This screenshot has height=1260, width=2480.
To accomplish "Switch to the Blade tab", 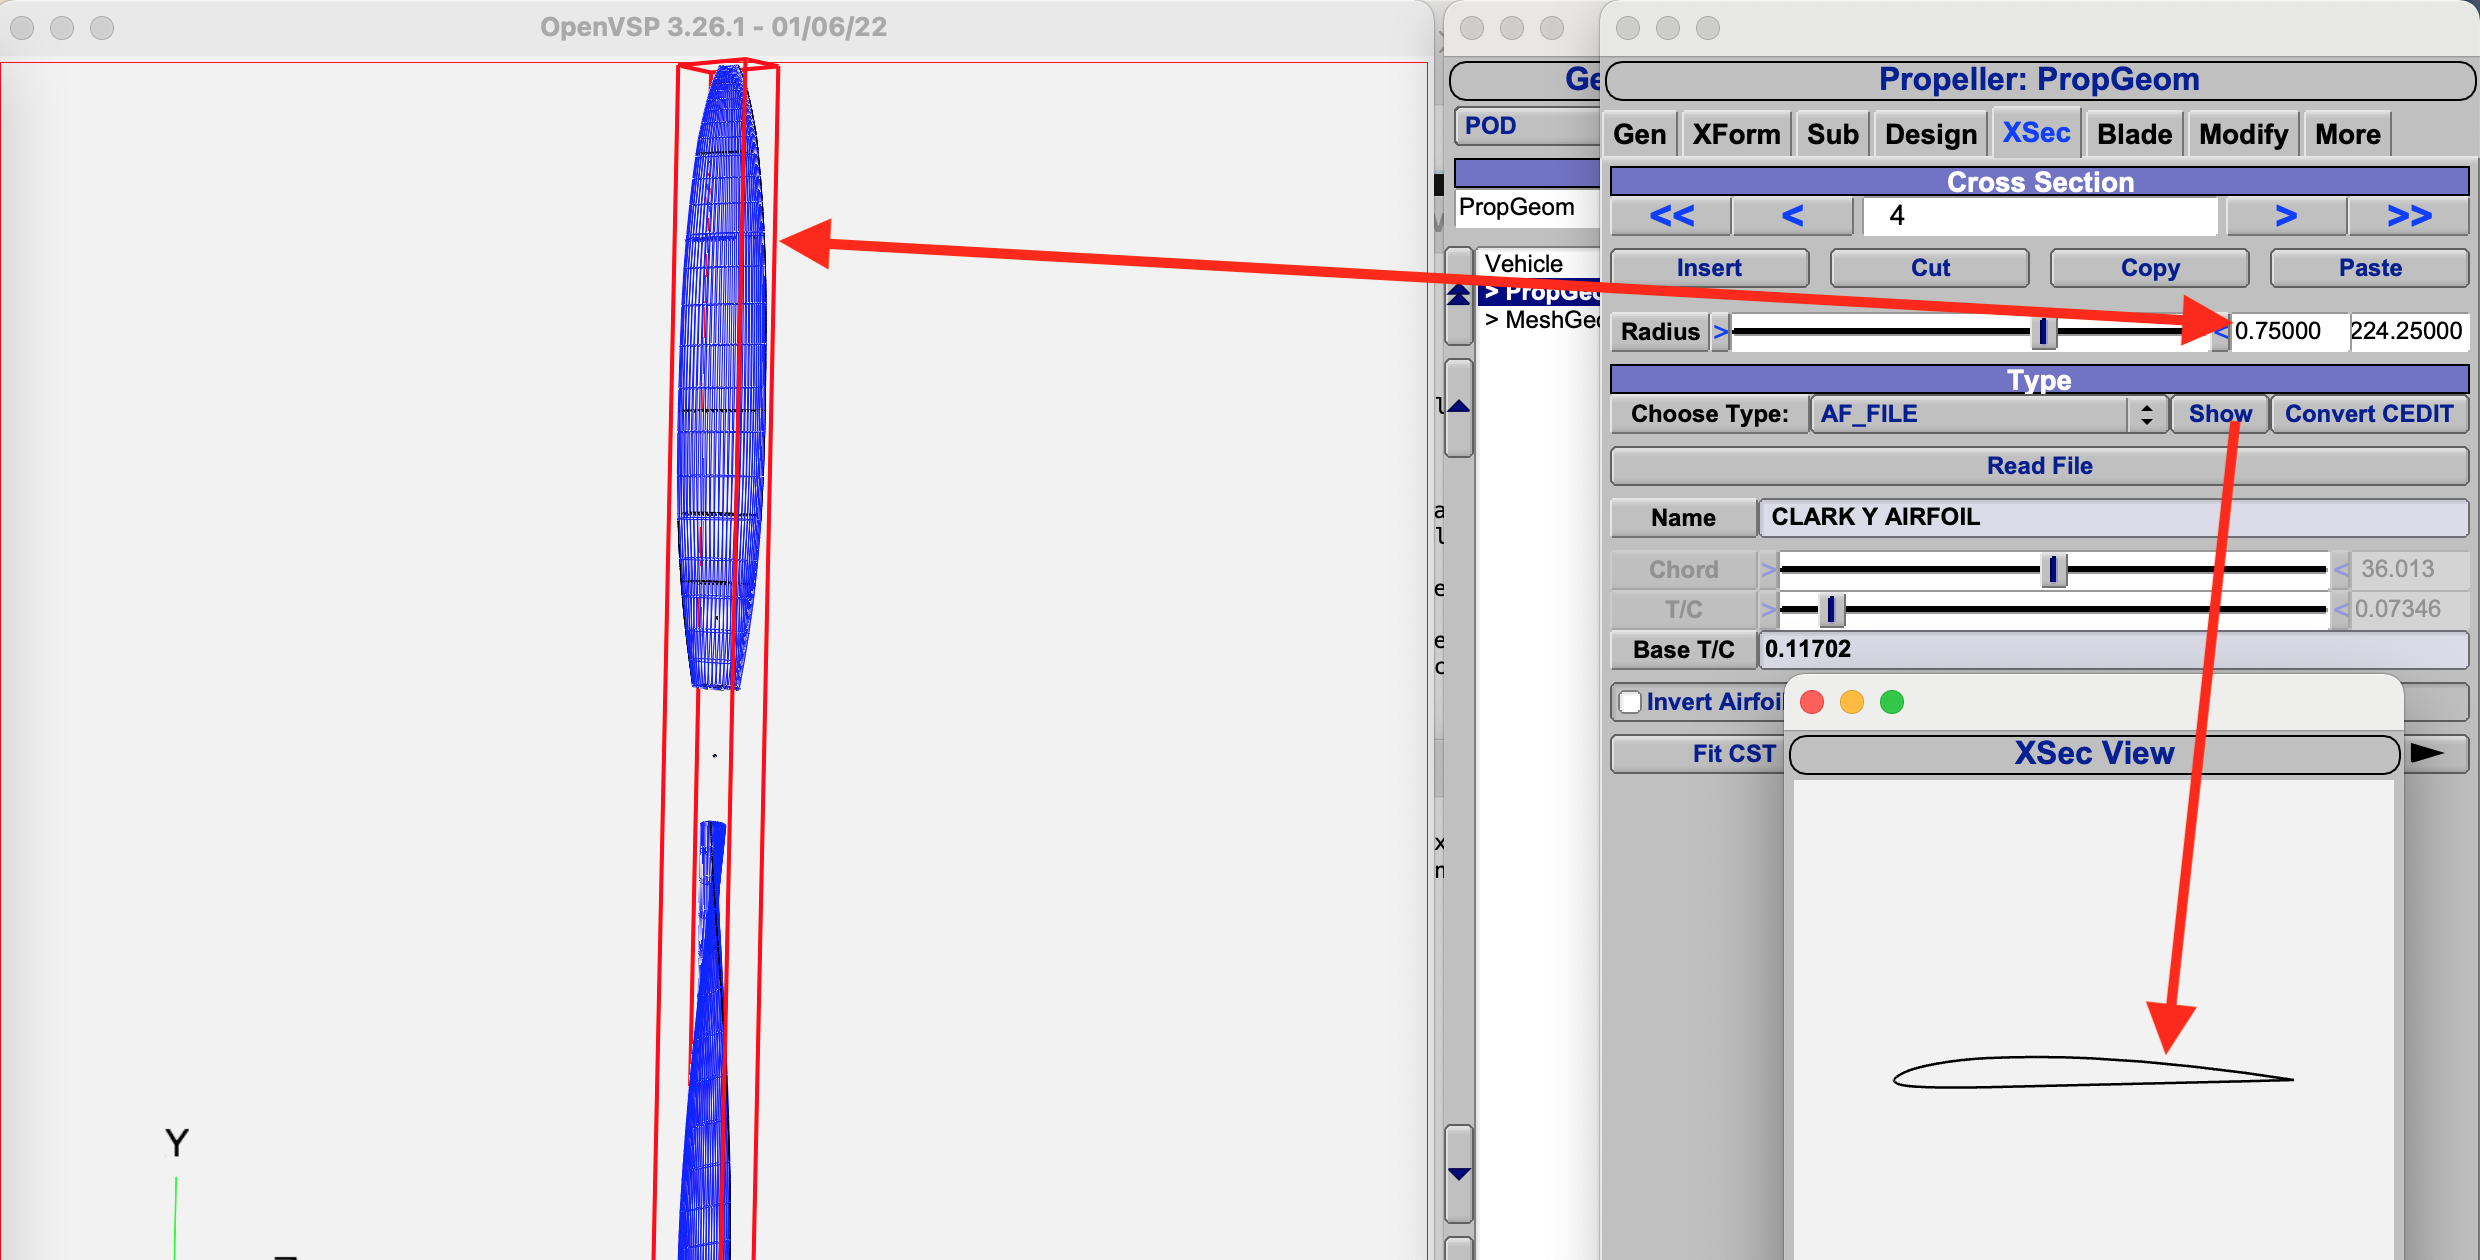I will (2134, 134).
